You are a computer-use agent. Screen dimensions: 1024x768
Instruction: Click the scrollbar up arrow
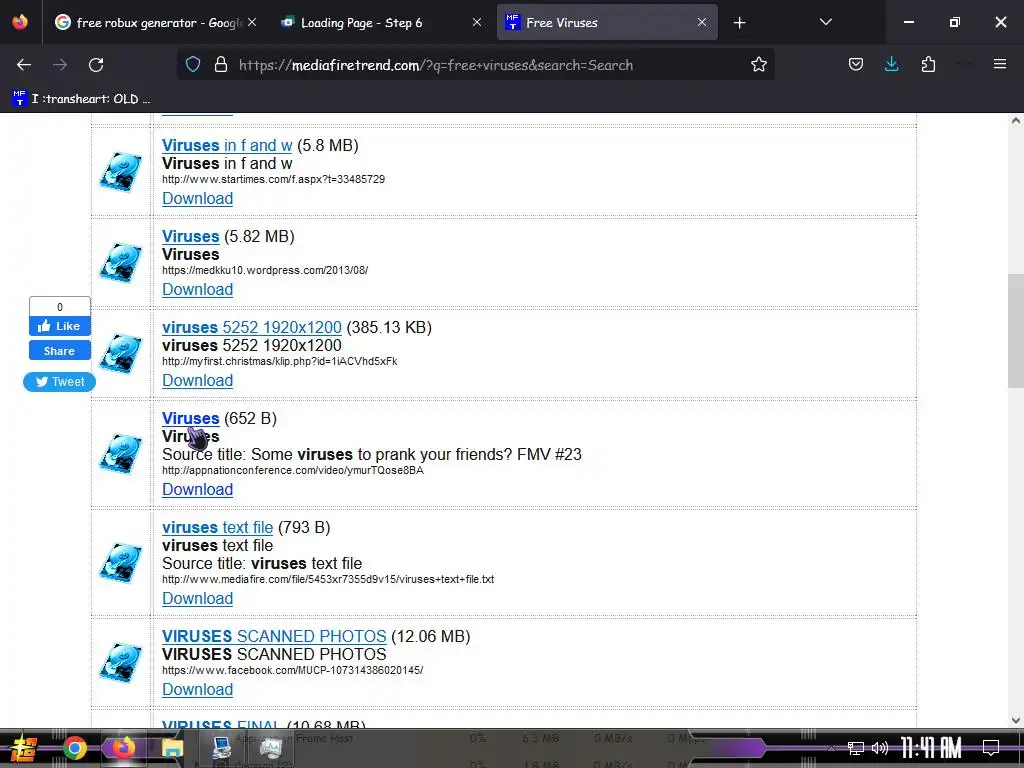1016,120
